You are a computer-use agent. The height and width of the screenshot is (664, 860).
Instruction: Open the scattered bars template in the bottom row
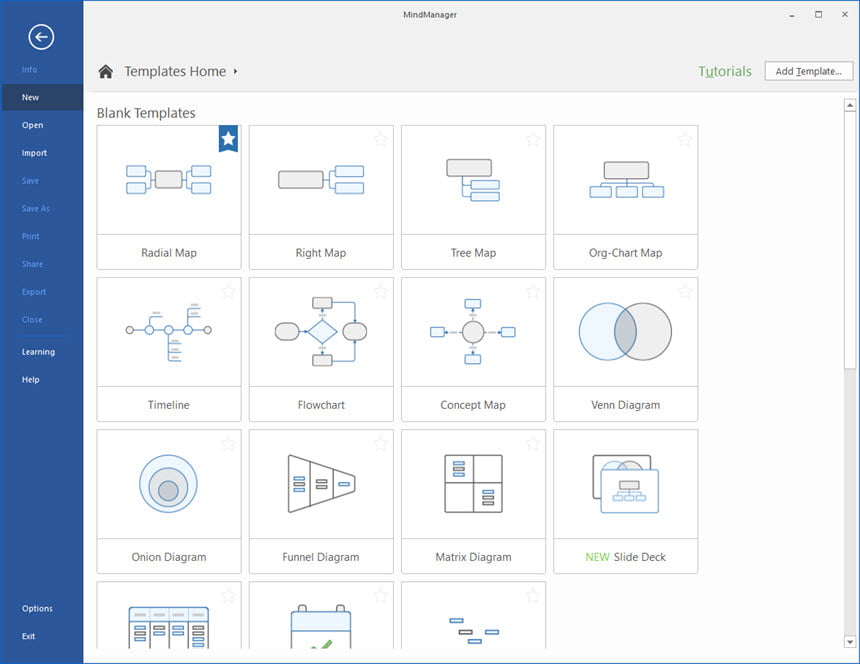(474, 631)
